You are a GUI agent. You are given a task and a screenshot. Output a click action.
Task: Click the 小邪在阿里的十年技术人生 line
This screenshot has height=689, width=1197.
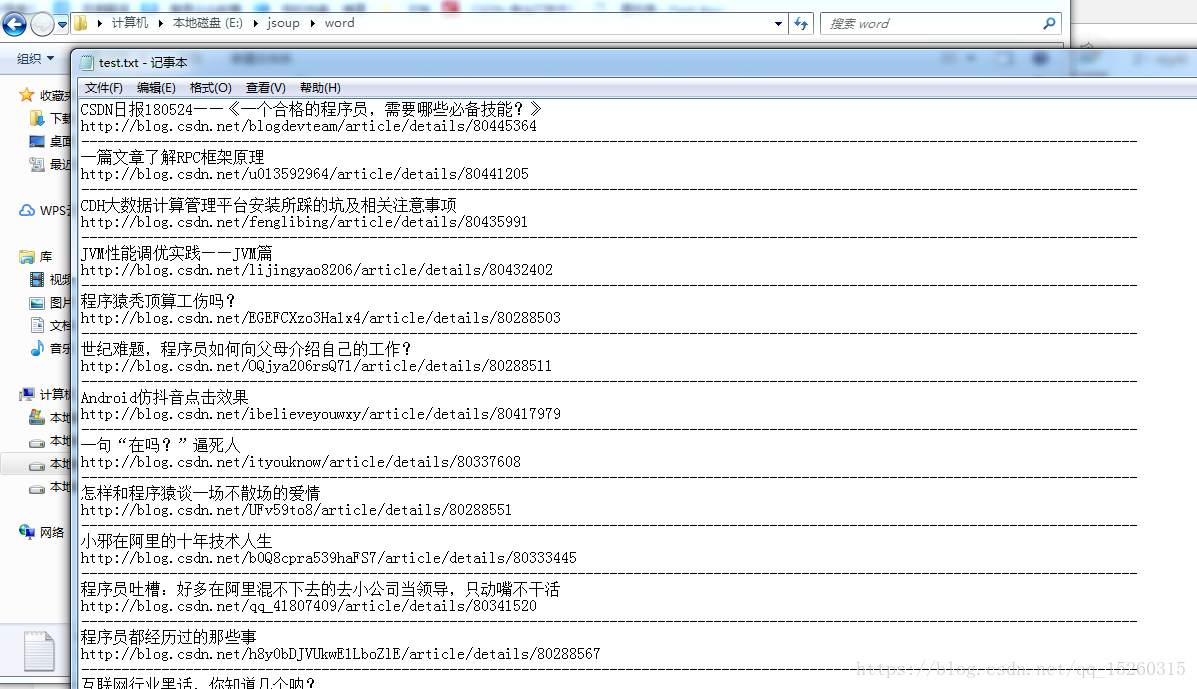click(176, 542)
